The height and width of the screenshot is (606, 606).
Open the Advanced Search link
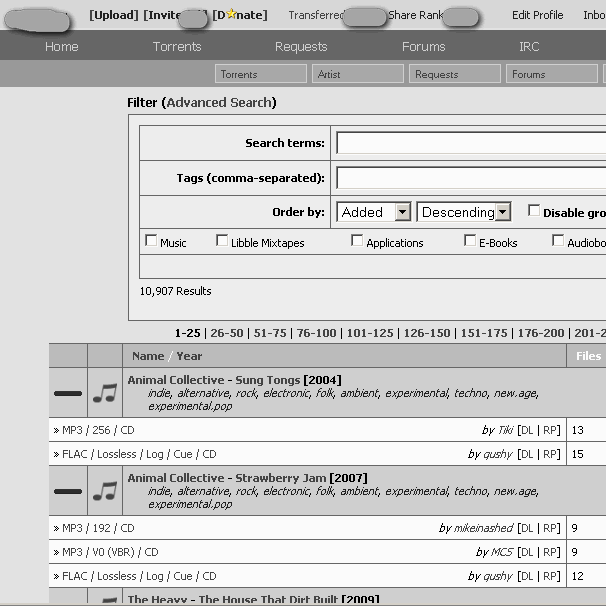tap(221, 102)
